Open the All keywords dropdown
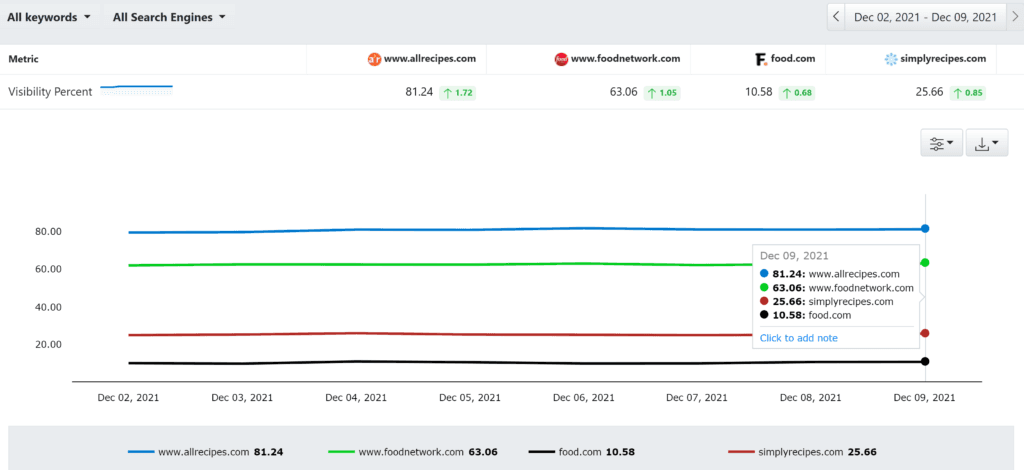Viewport: 1024px width, 470px height. pos(49,18)
